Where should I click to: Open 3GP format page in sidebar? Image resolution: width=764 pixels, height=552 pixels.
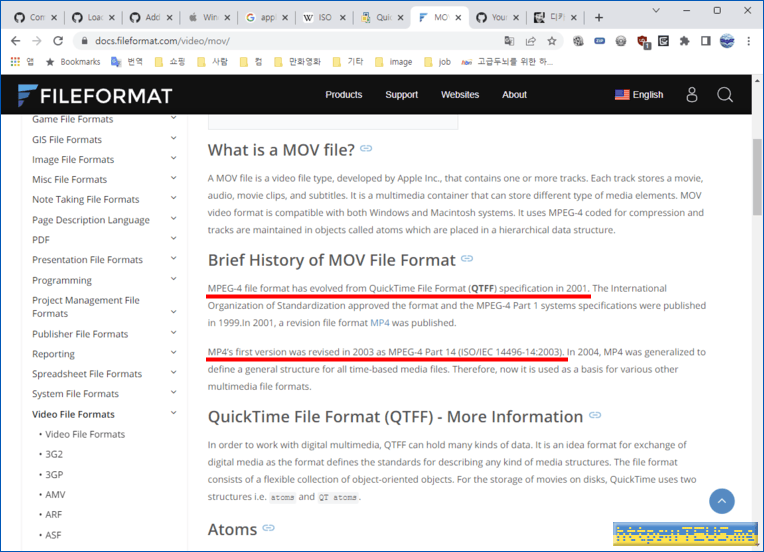(54, 475)
